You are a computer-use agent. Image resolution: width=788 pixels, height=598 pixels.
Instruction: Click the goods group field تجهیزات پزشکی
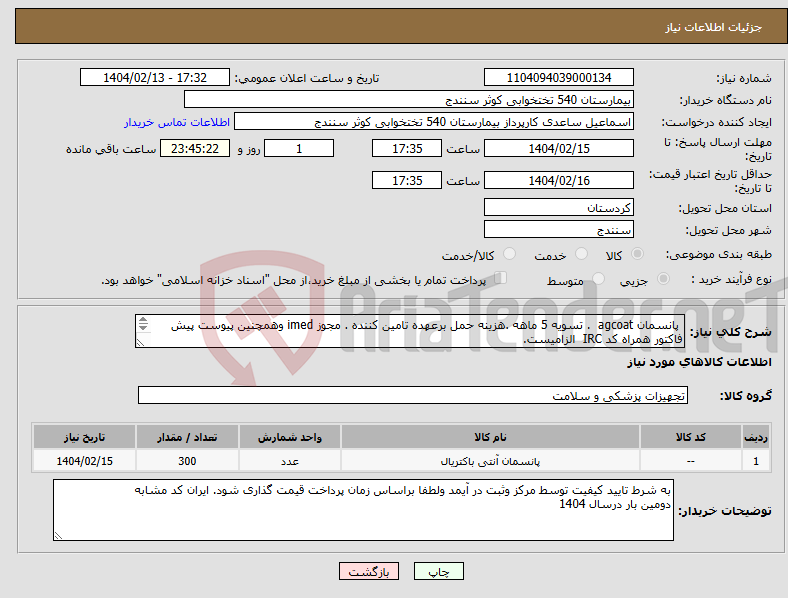(x=413, y=395)
